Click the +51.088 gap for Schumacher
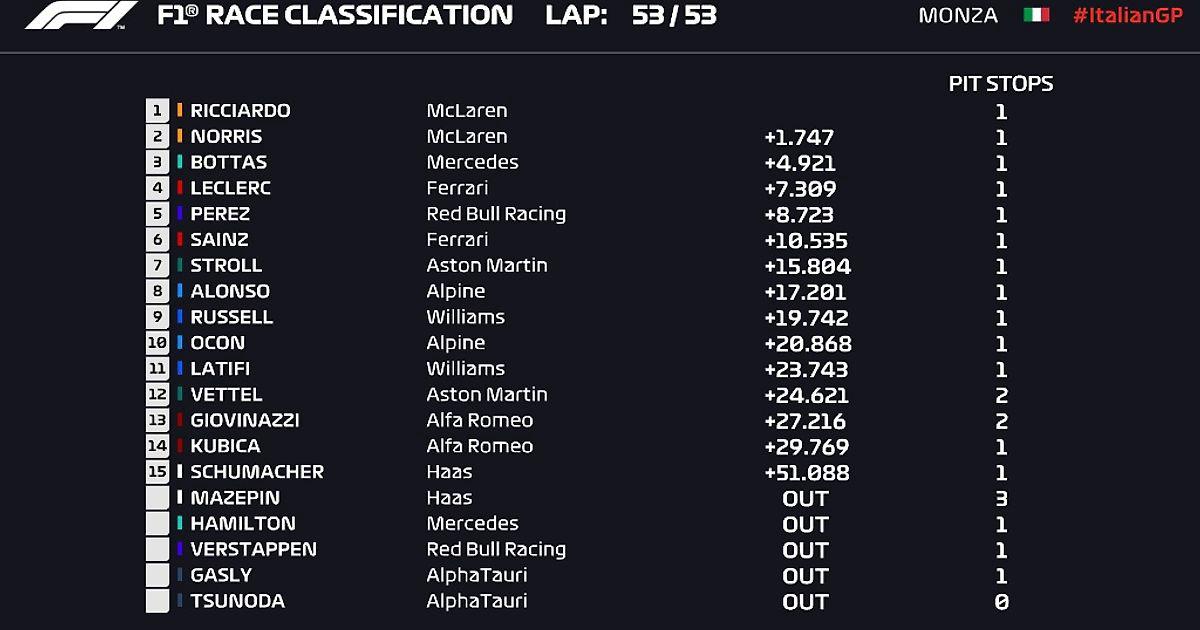The width and height of the screenshot is (1200, 630). pyautogui.click(x=806, y=472)
